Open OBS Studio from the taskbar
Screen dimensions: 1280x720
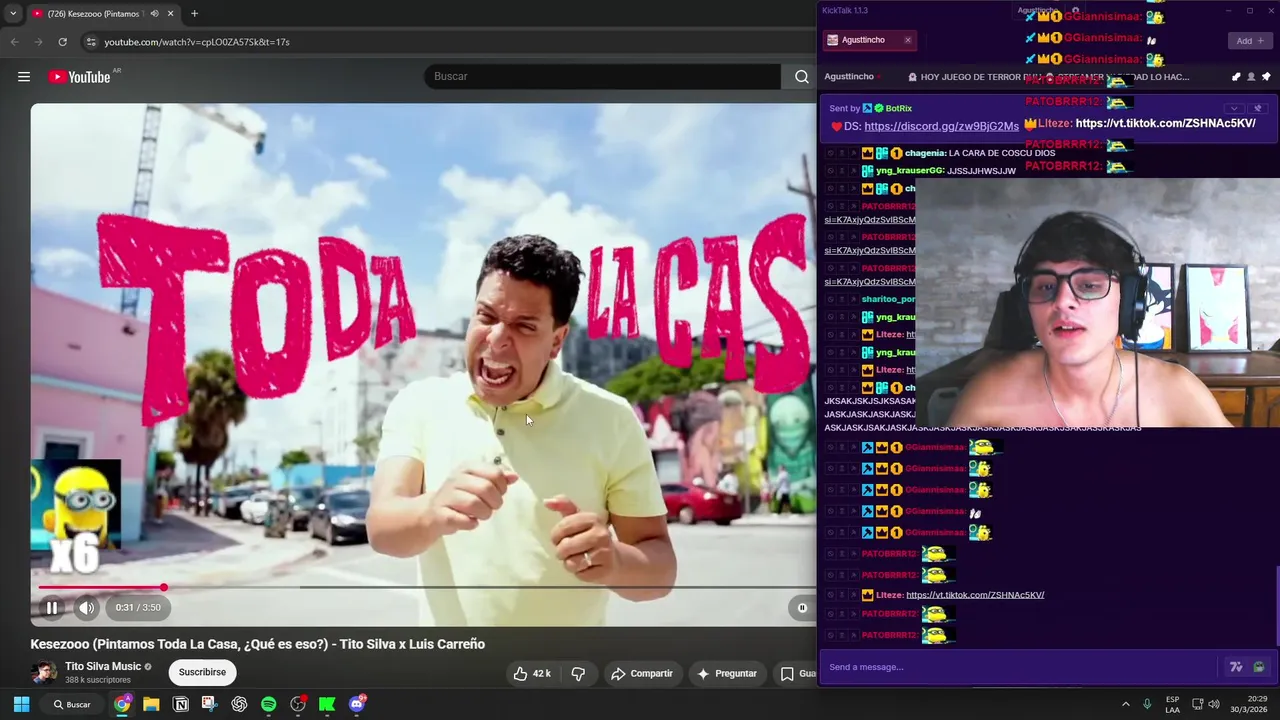tap(298, 704)
